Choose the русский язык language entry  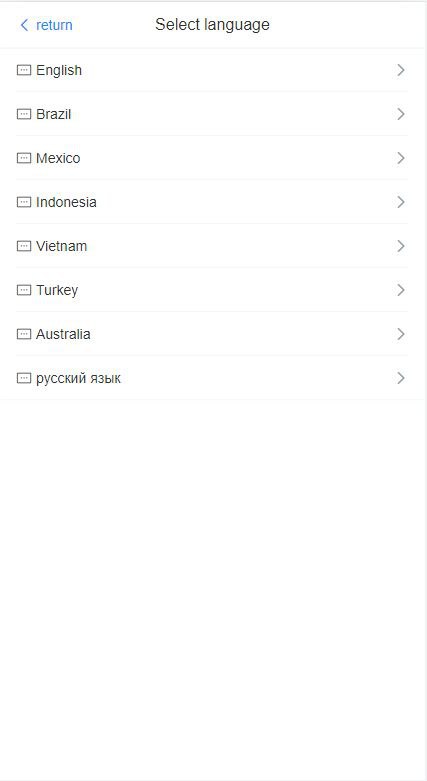(212, 378)
